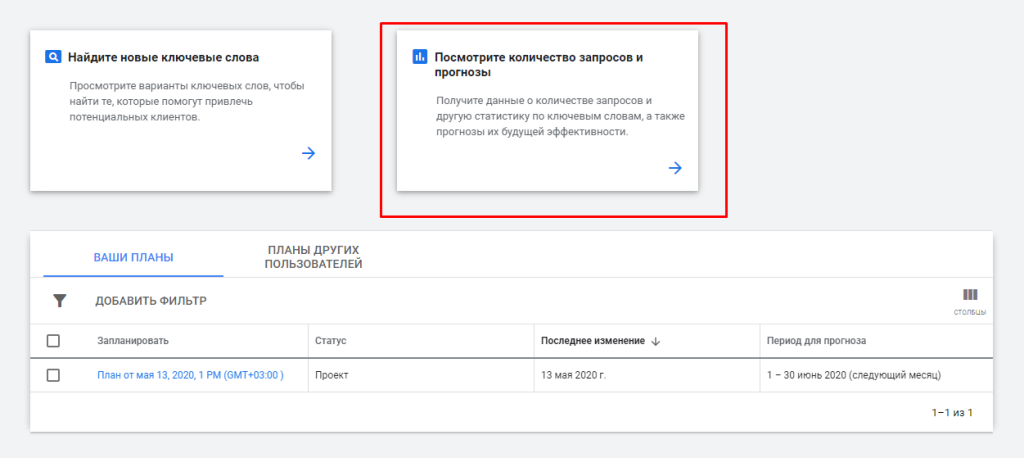1024x458 pixels.
Task: Open link План от мая 13, 2020
Action: point(190,375)
